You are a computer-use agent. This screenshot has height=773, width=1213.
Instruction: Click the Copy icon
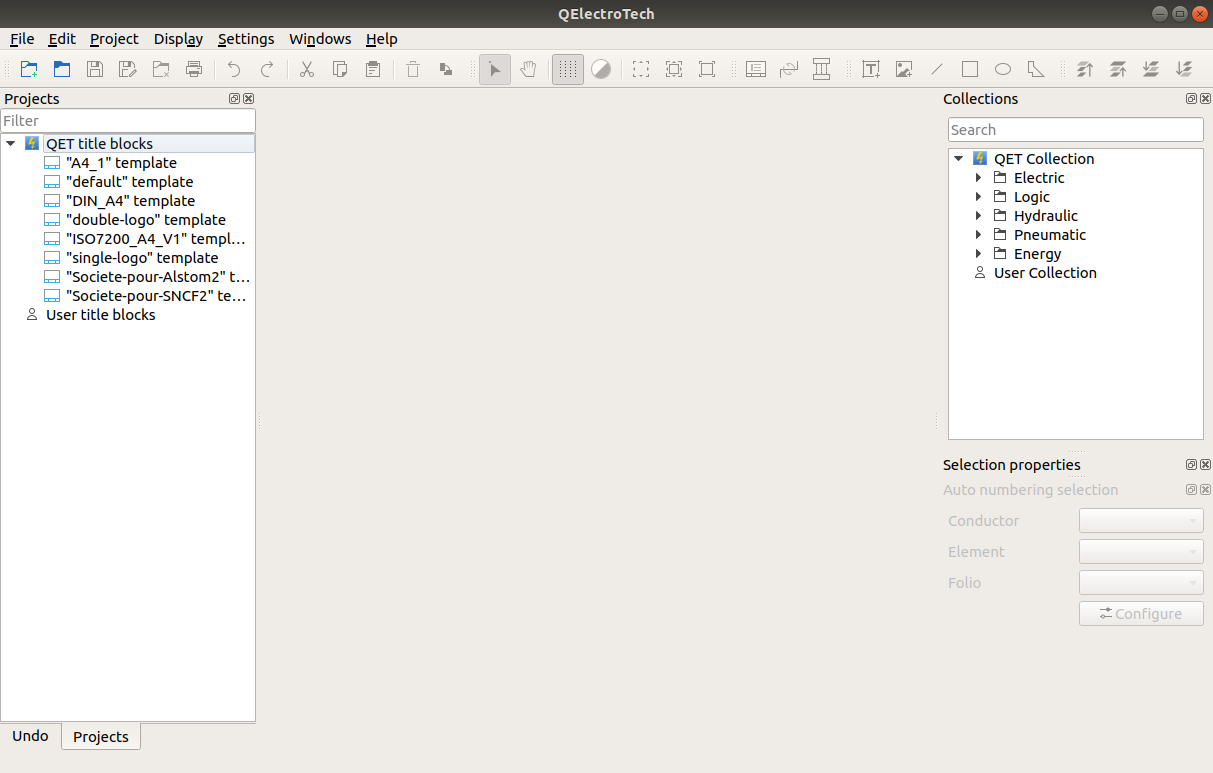pyautogui.click(x=340, y=69)
